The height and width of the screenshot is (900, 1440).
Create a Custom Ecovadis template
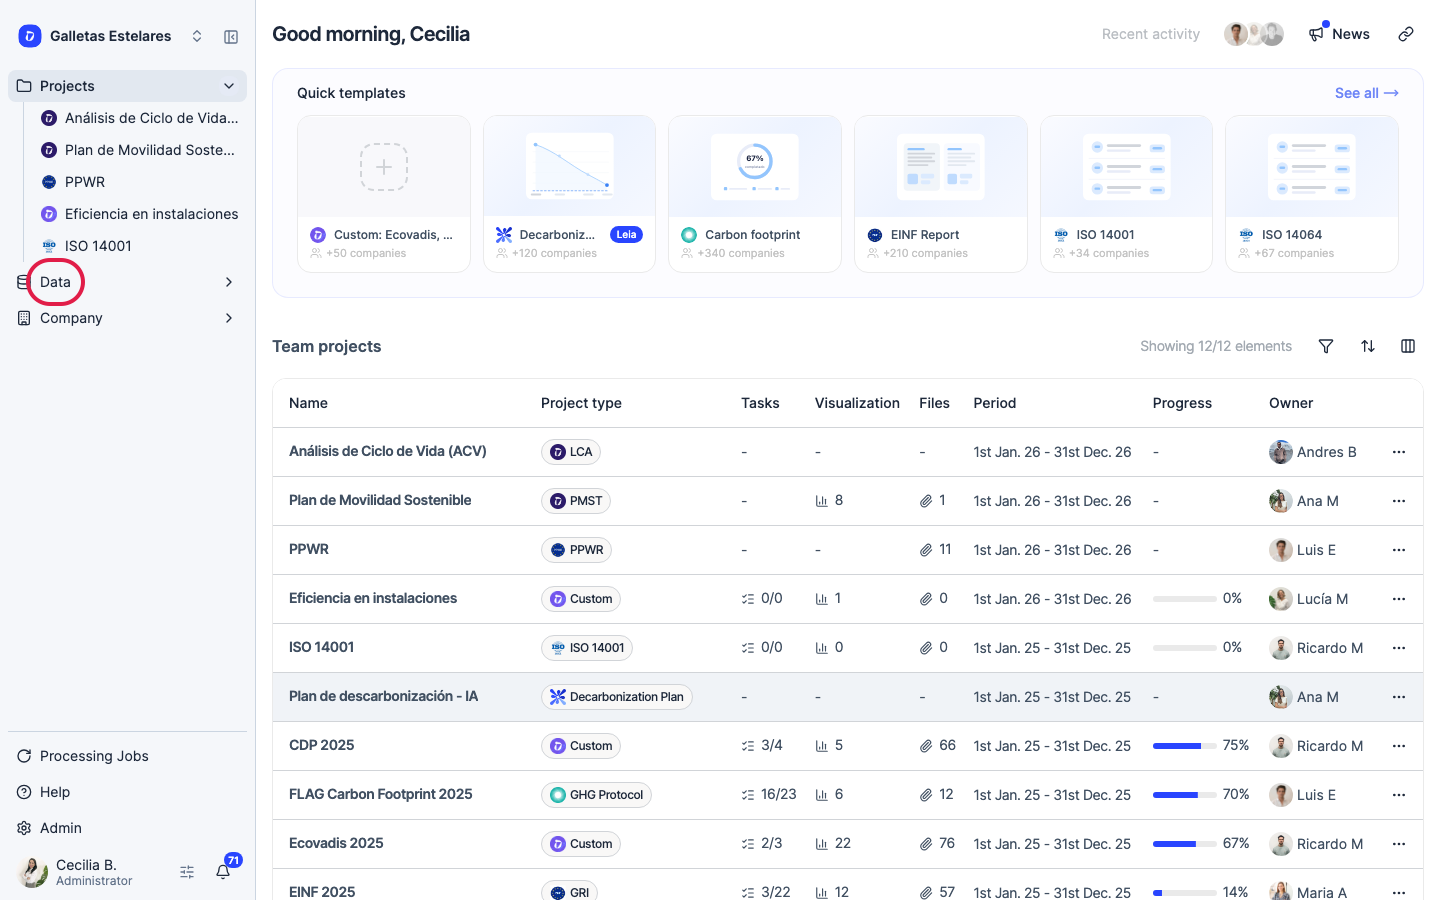[384, 194]
